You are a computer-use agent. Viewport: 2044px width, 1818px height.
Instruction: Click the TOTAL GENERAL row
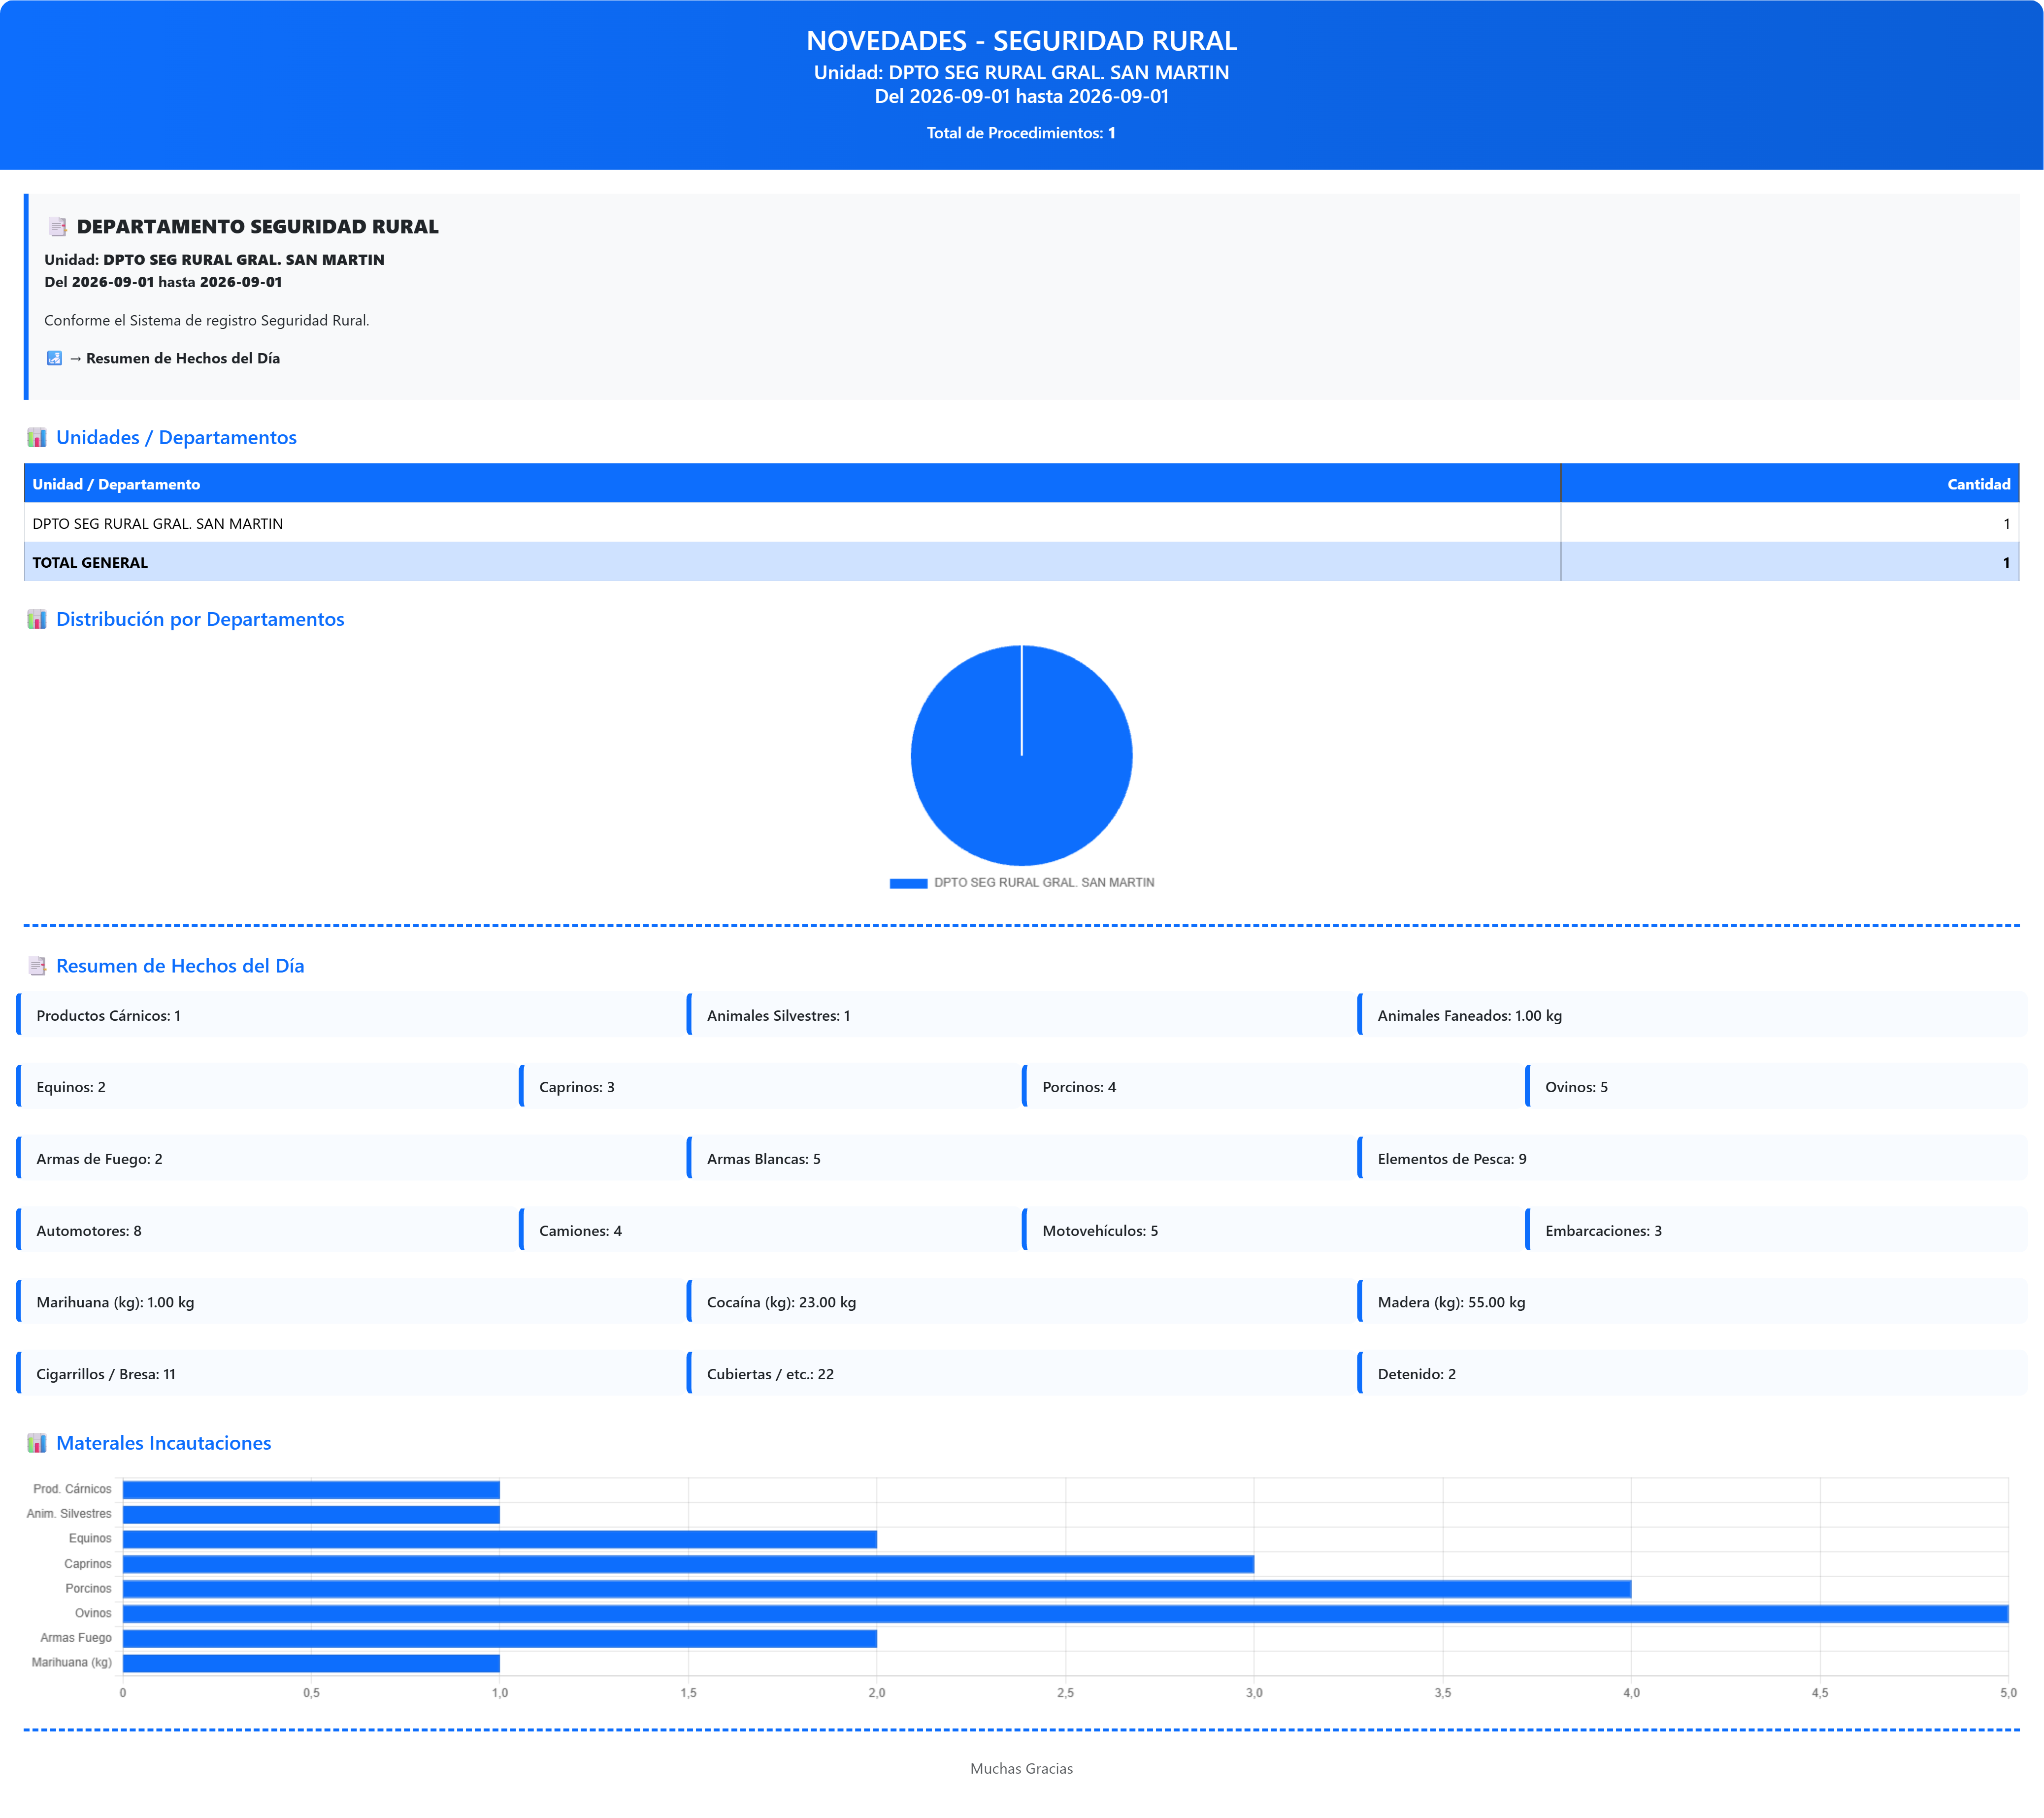pos(1021,562)
